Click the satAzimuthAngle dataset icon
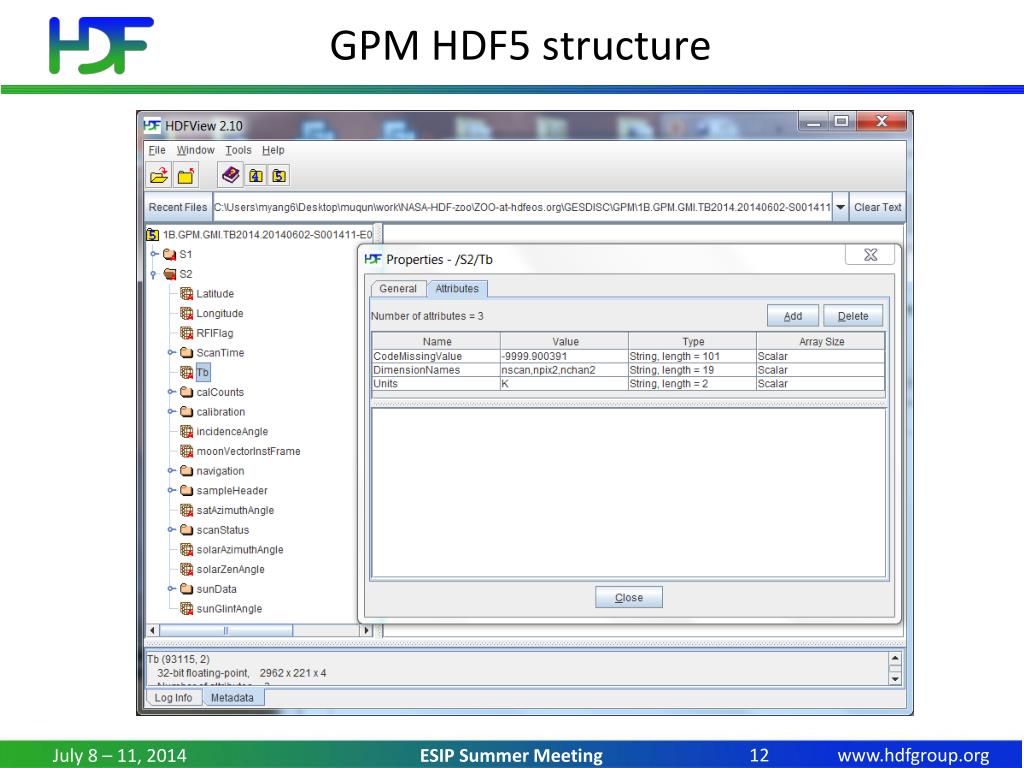This screenshot has width=1024, height=768. coord(187,510)
